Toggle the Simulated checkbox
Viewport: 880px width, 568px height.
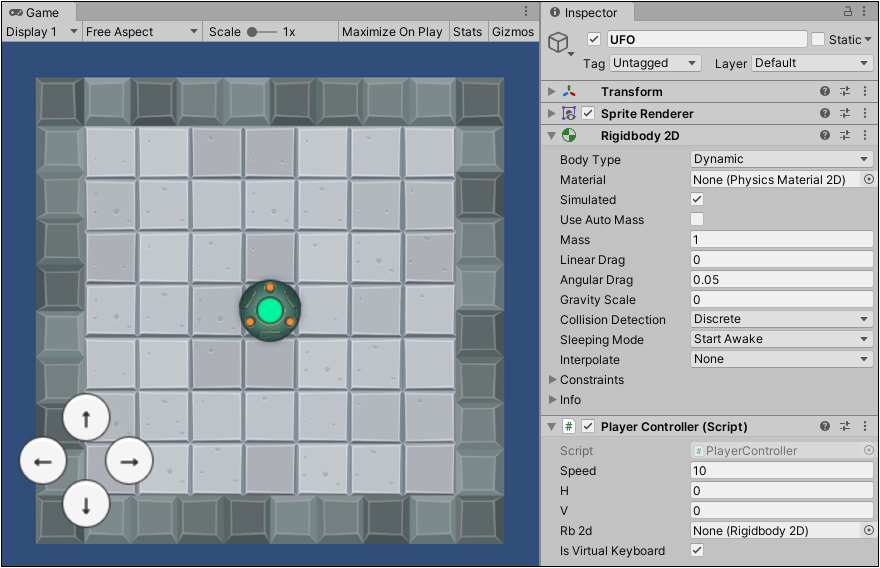click(x=697, y=200)
